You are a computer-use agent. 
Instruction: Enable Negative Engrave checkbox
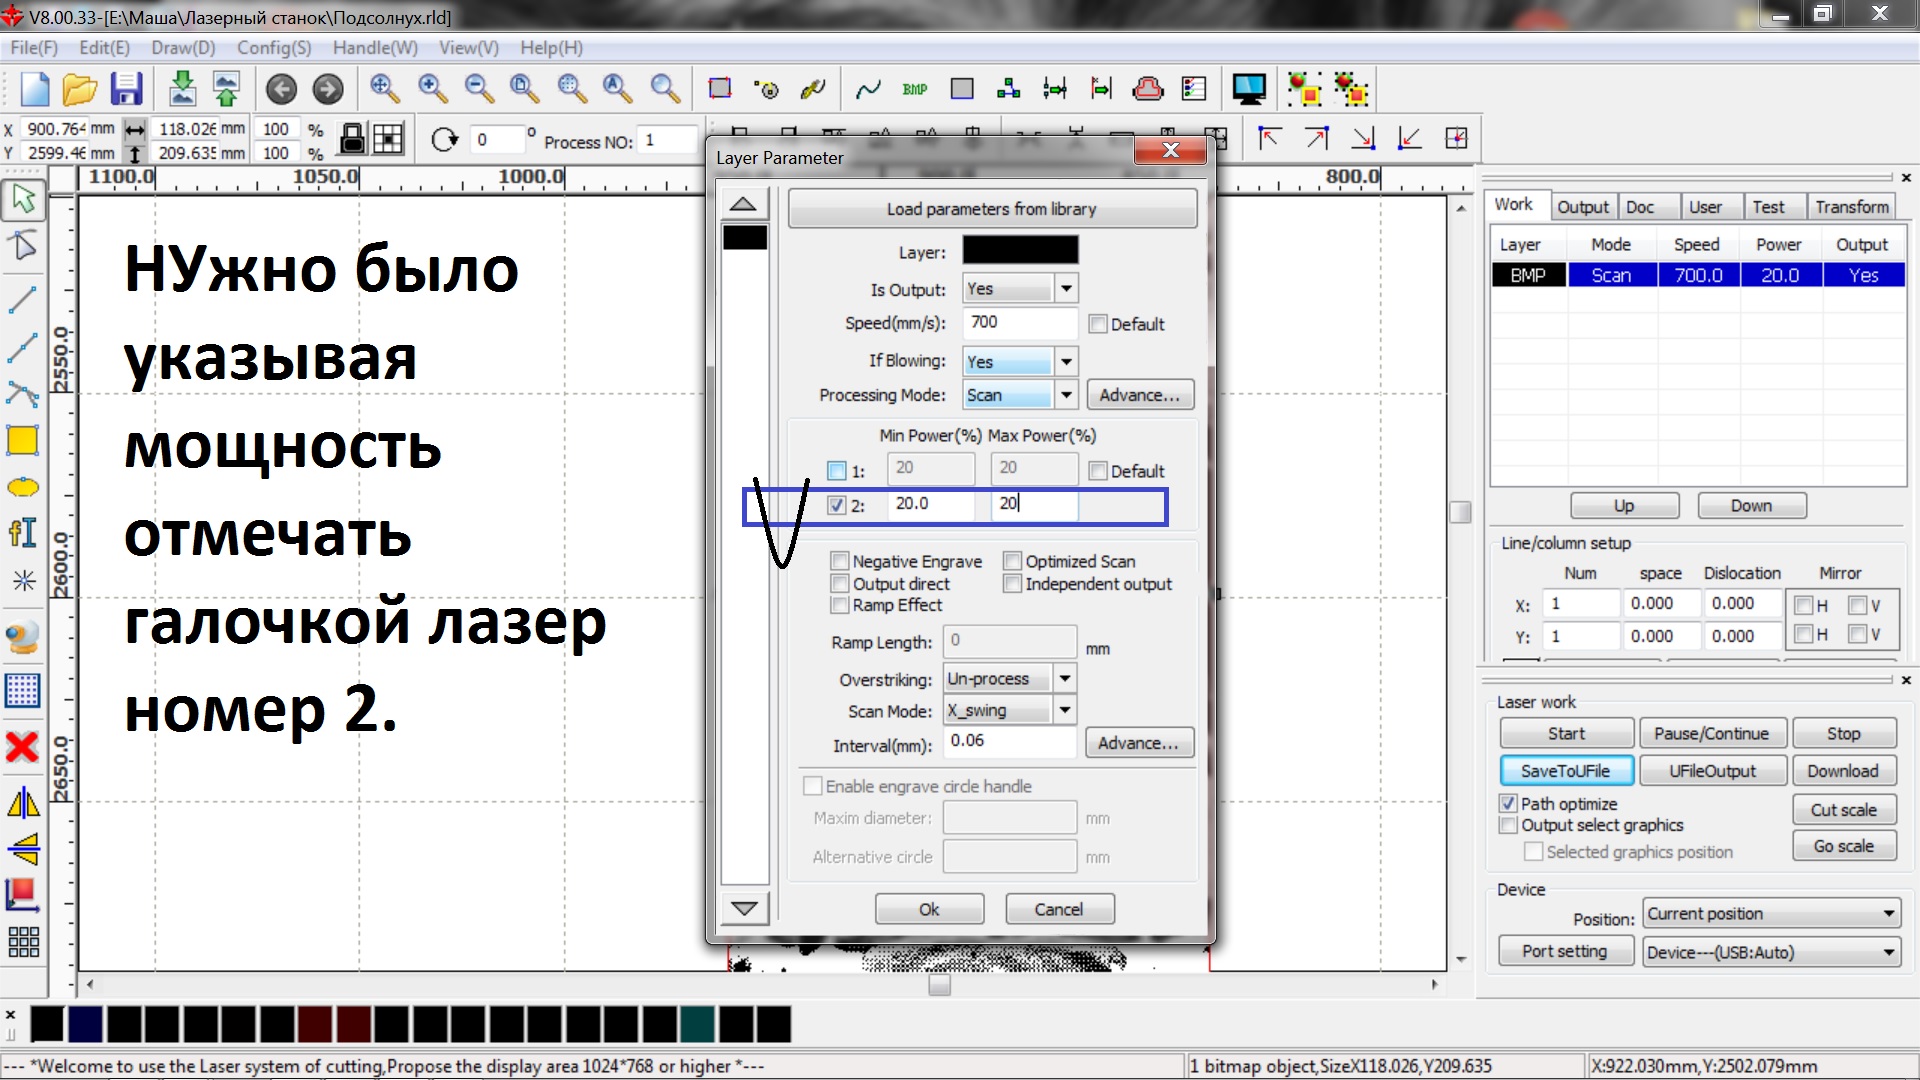click(x=840, y=561)
